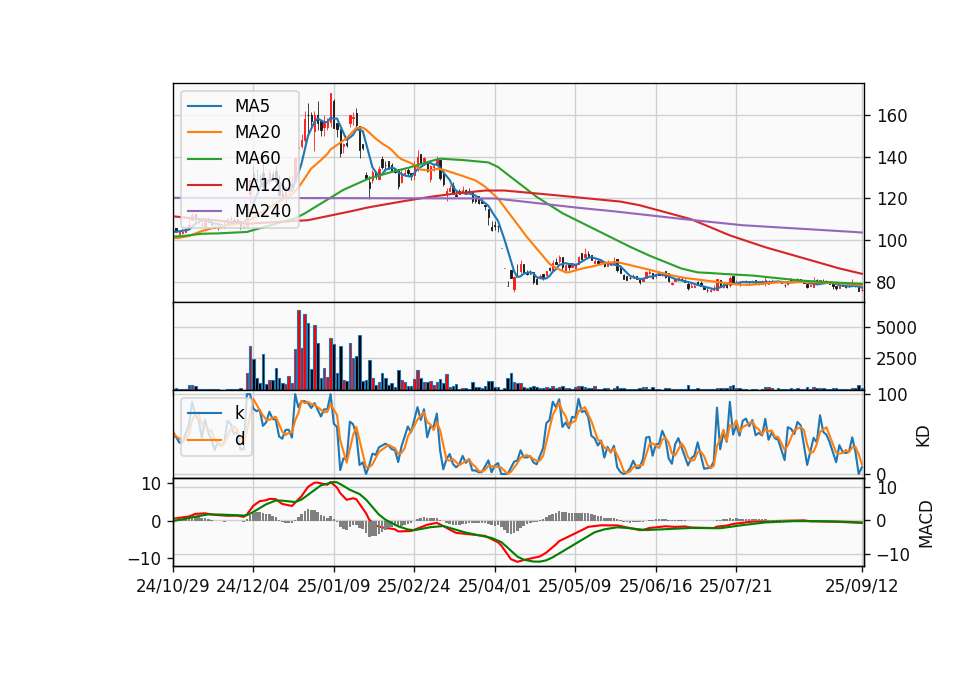Click the 25/06/16 date axis label
The width and height of the screenshot is (960, 690).
[x=655, y=586]
